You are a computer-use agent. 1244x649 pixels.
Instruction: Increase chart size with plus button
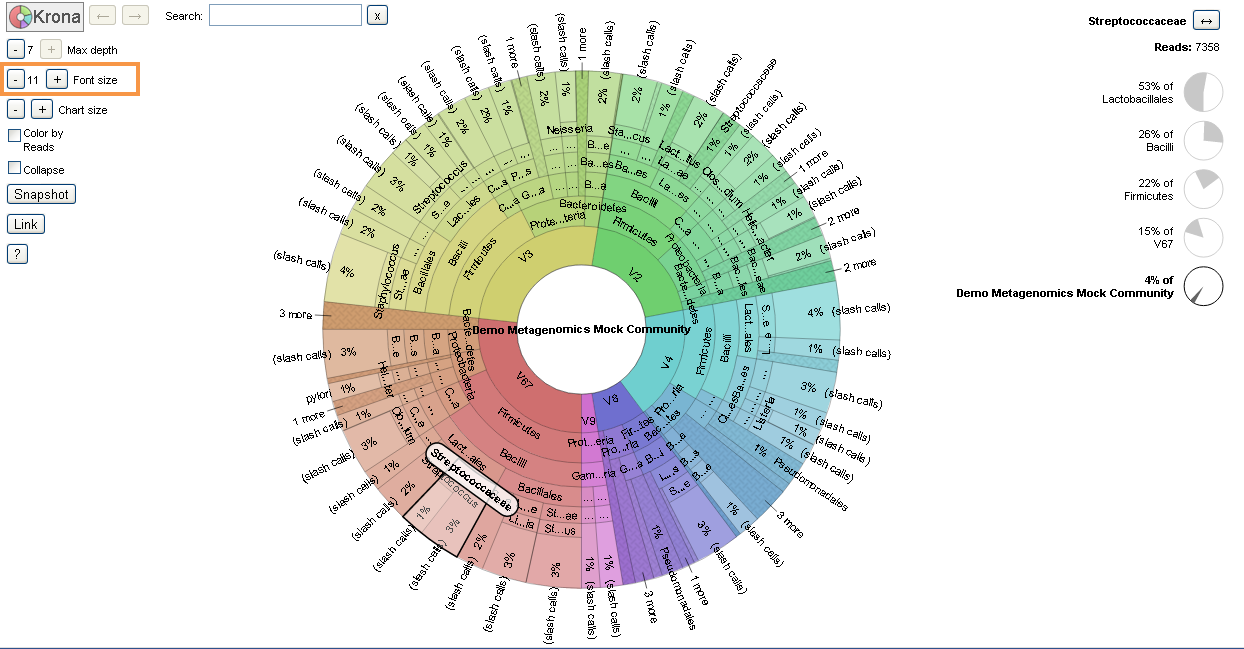pyautogui.click(x=42, y=109)
